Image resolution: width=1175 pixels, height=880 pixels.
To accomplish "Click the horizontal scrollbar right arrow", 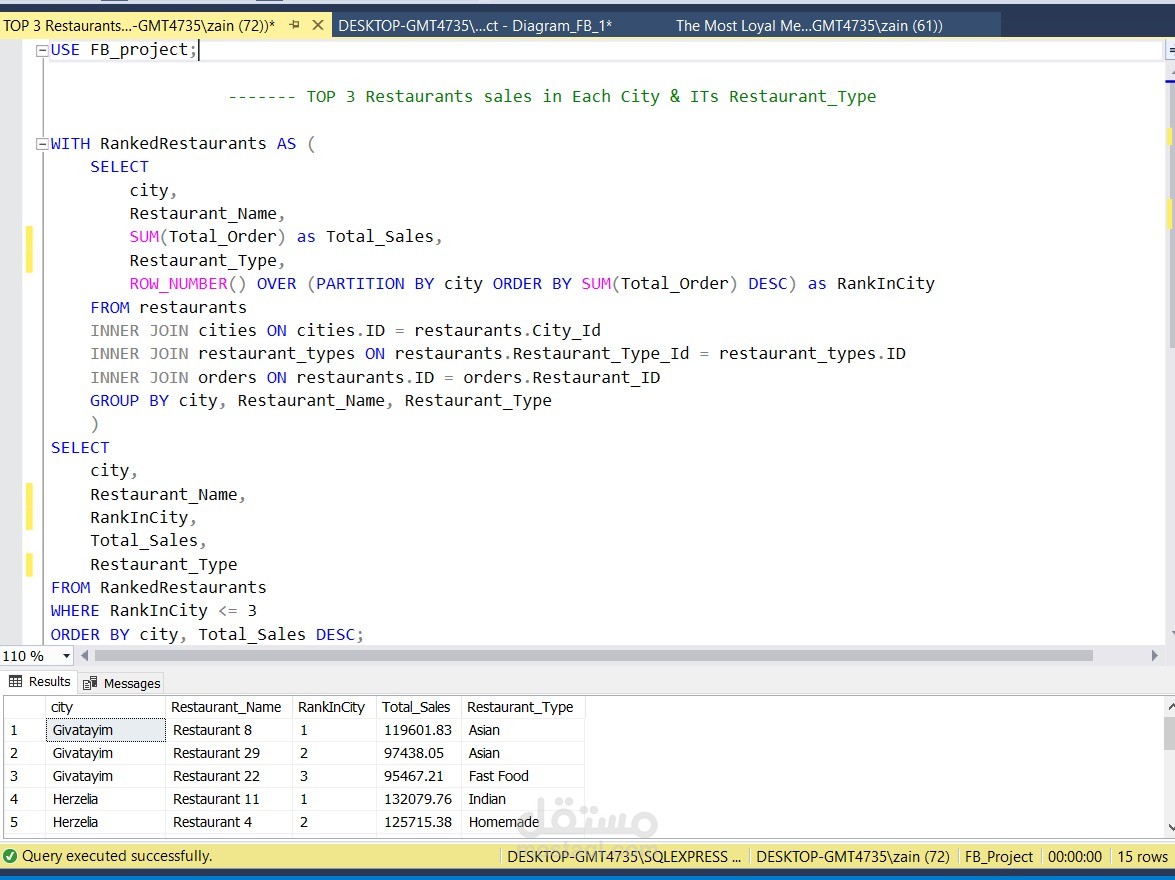I will (x=1155, y=655).
